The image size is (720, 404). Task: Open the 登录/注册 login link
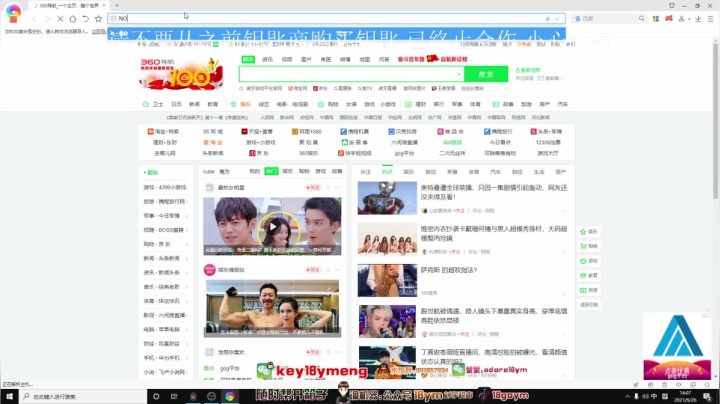tap(528, 70)
